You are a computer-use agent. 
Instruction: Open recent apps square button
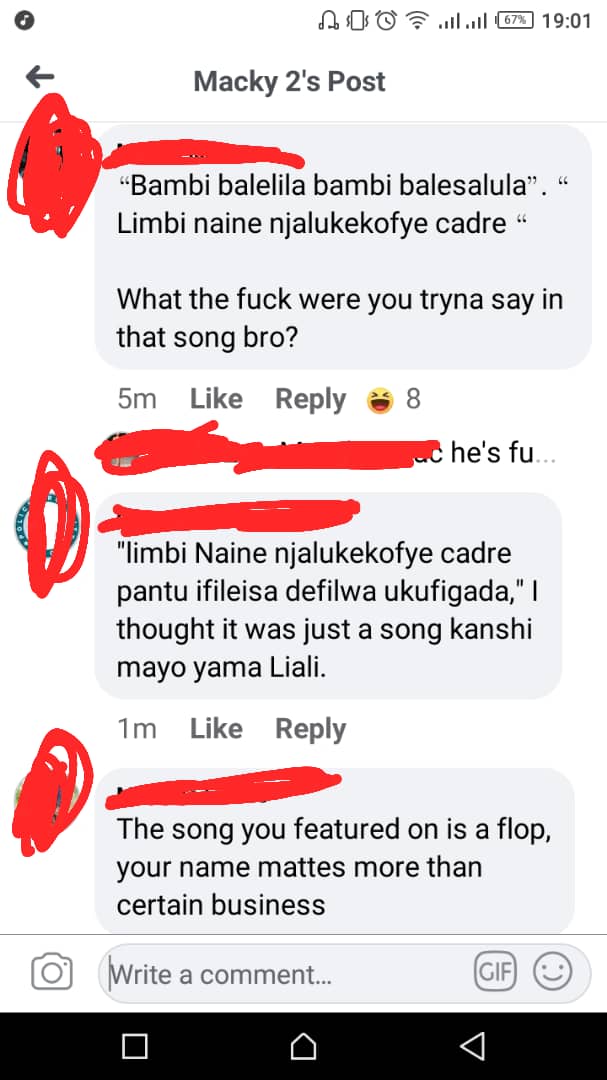click(x=134, y=1046)
